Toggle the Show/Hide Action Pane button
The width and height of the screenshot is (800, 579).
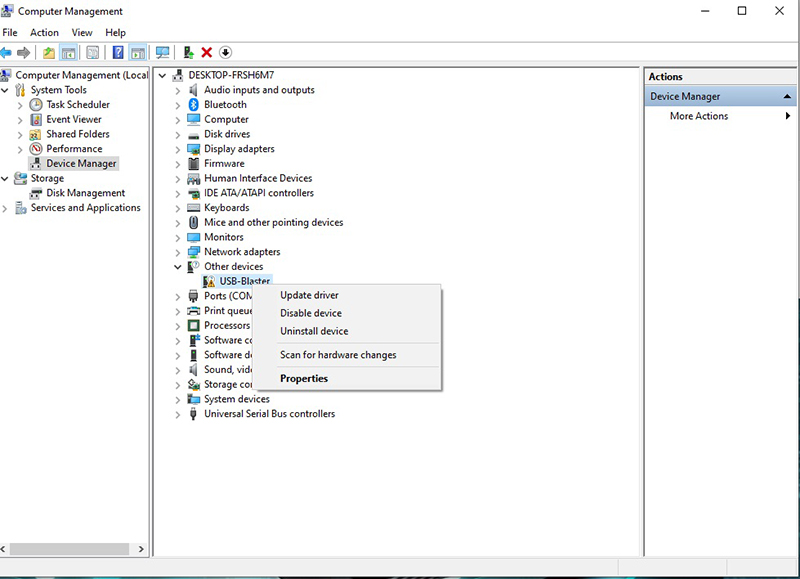(138, 52)
